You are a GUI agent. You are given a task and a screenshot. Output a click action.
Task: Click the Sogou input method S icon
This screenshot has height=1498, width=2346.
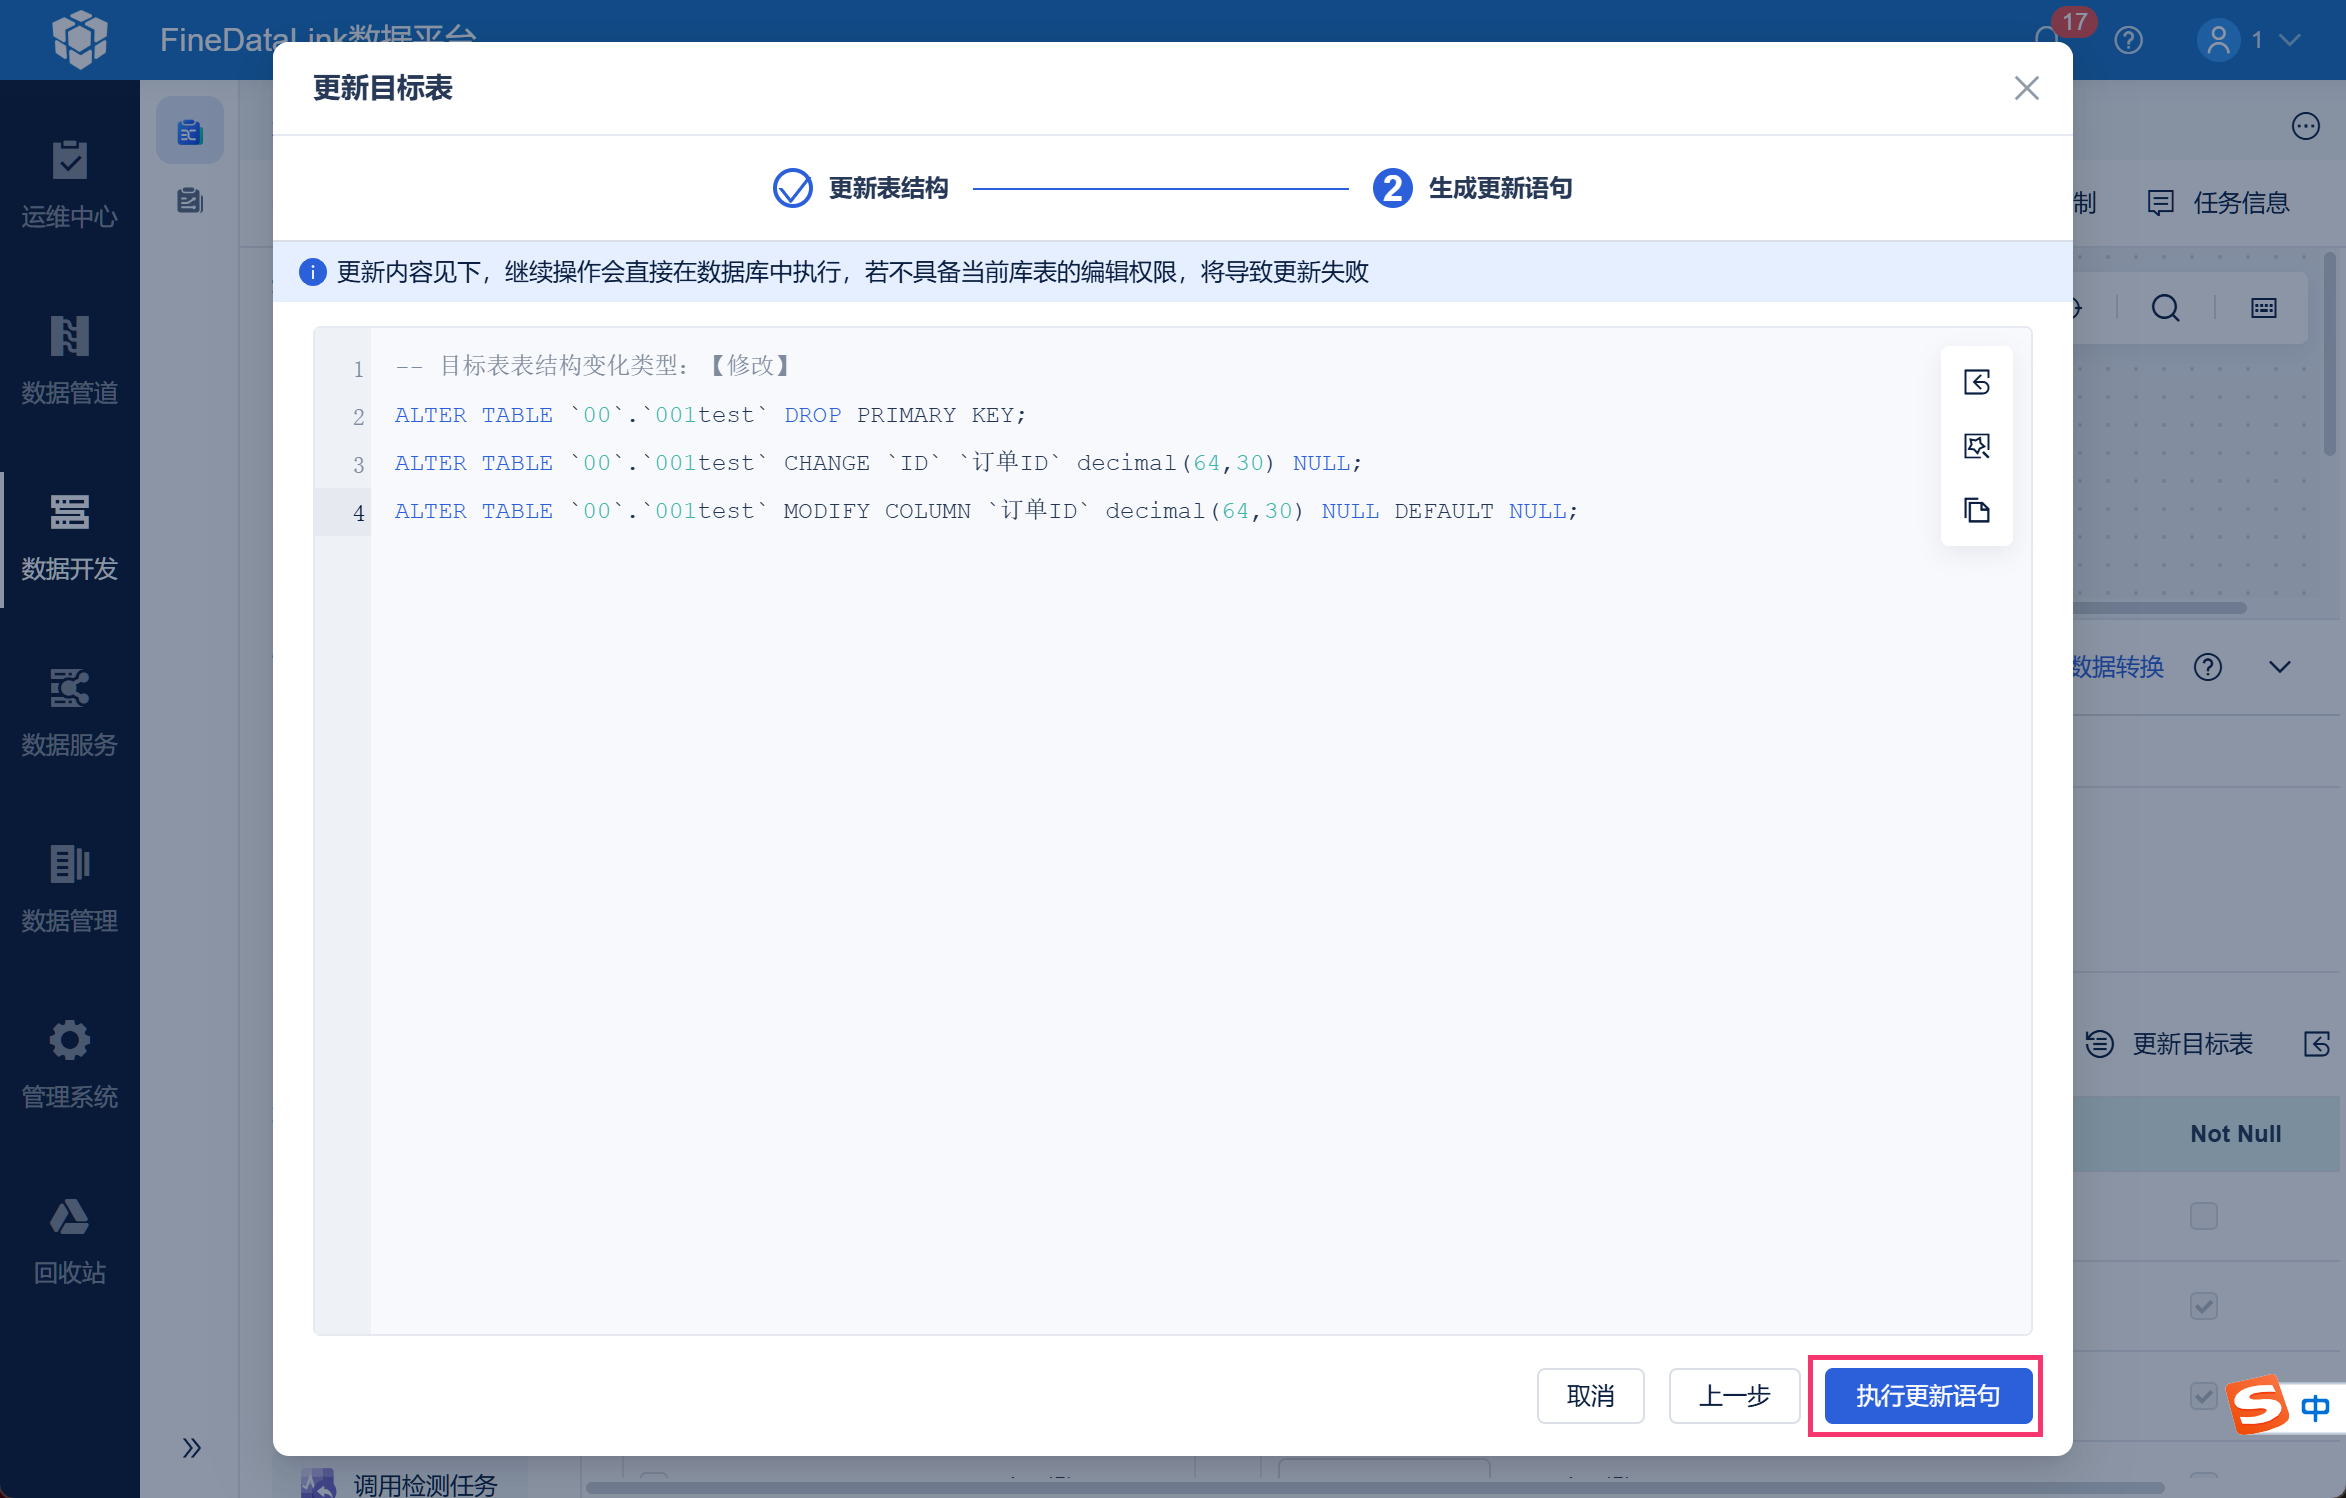[x=2259, y=1404]
